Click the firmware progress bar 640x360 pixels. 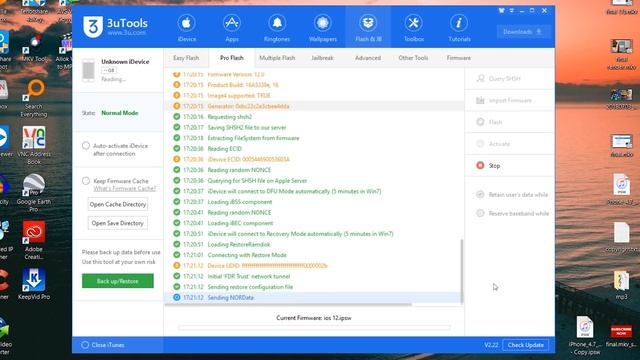click(x=314, y=327)
